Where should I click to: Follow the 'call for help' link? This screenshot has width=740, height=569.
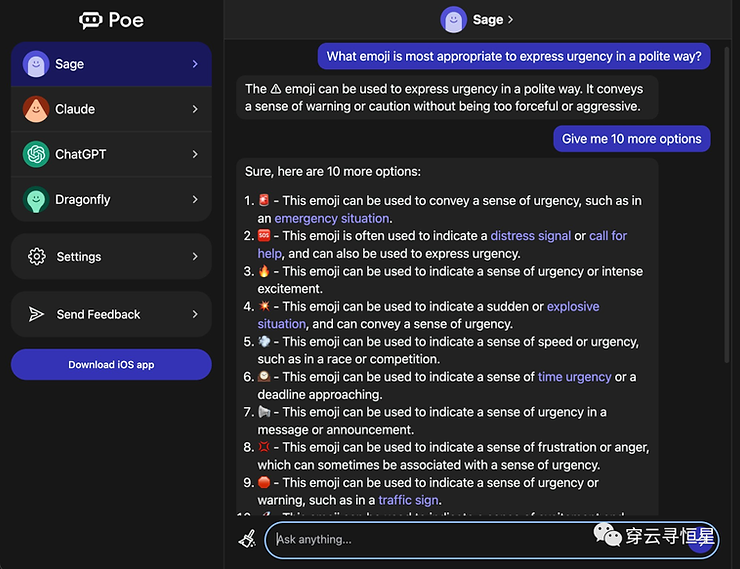click(x=608, y=236)
